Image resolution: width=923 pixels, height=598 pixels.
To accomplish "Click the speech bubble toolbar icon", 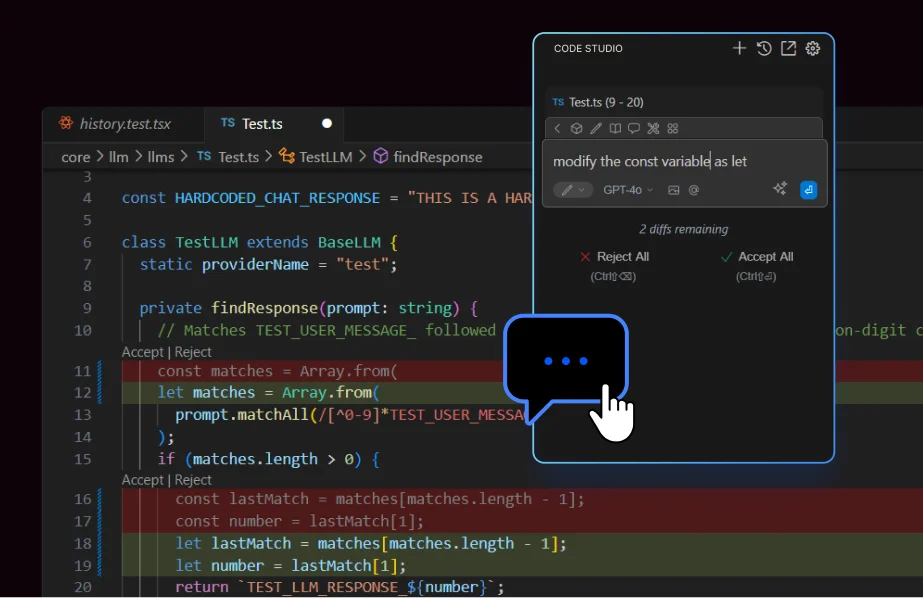I will click(x=634, y=128).
